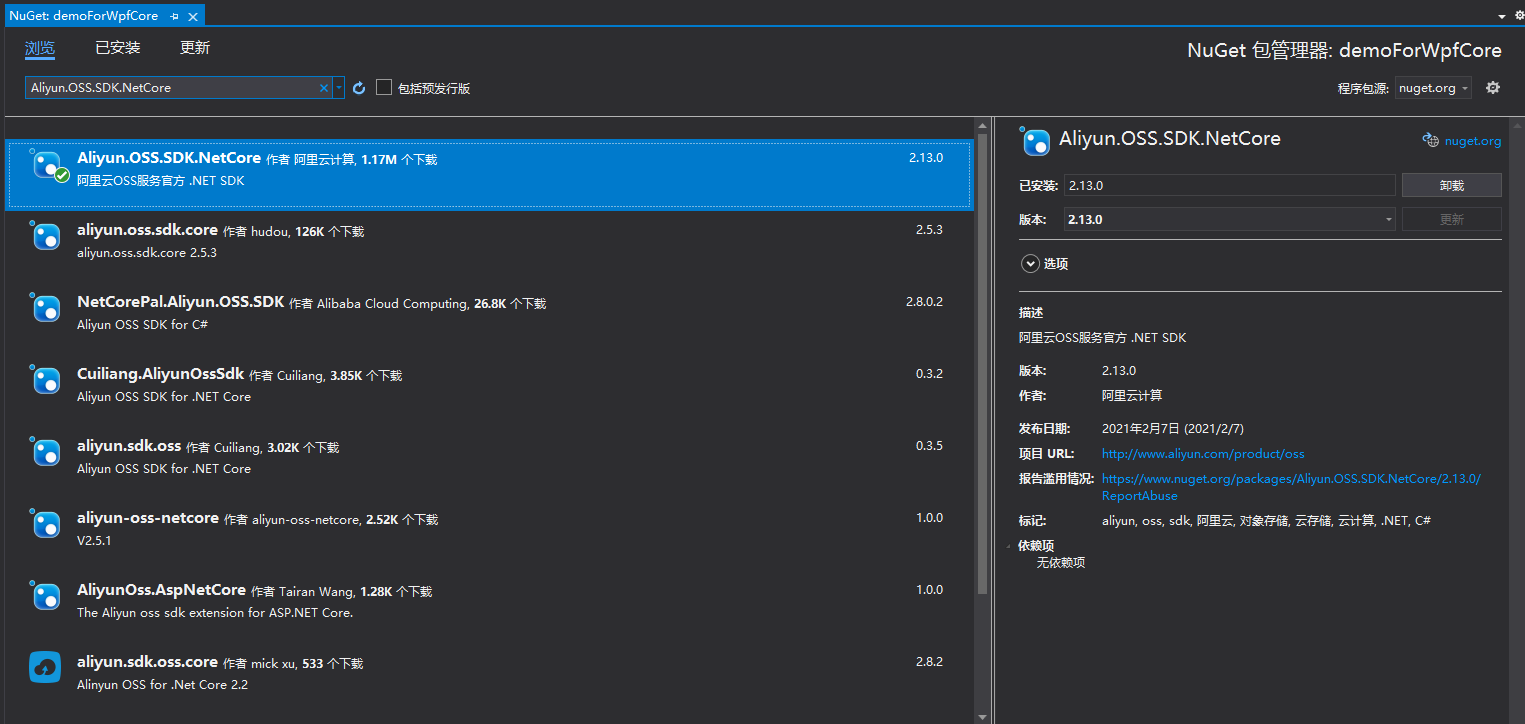Select the aliyun.sdk.oss package title
Screen dimensions: 1525x724
pyautogui.click(x=129, y=446)
